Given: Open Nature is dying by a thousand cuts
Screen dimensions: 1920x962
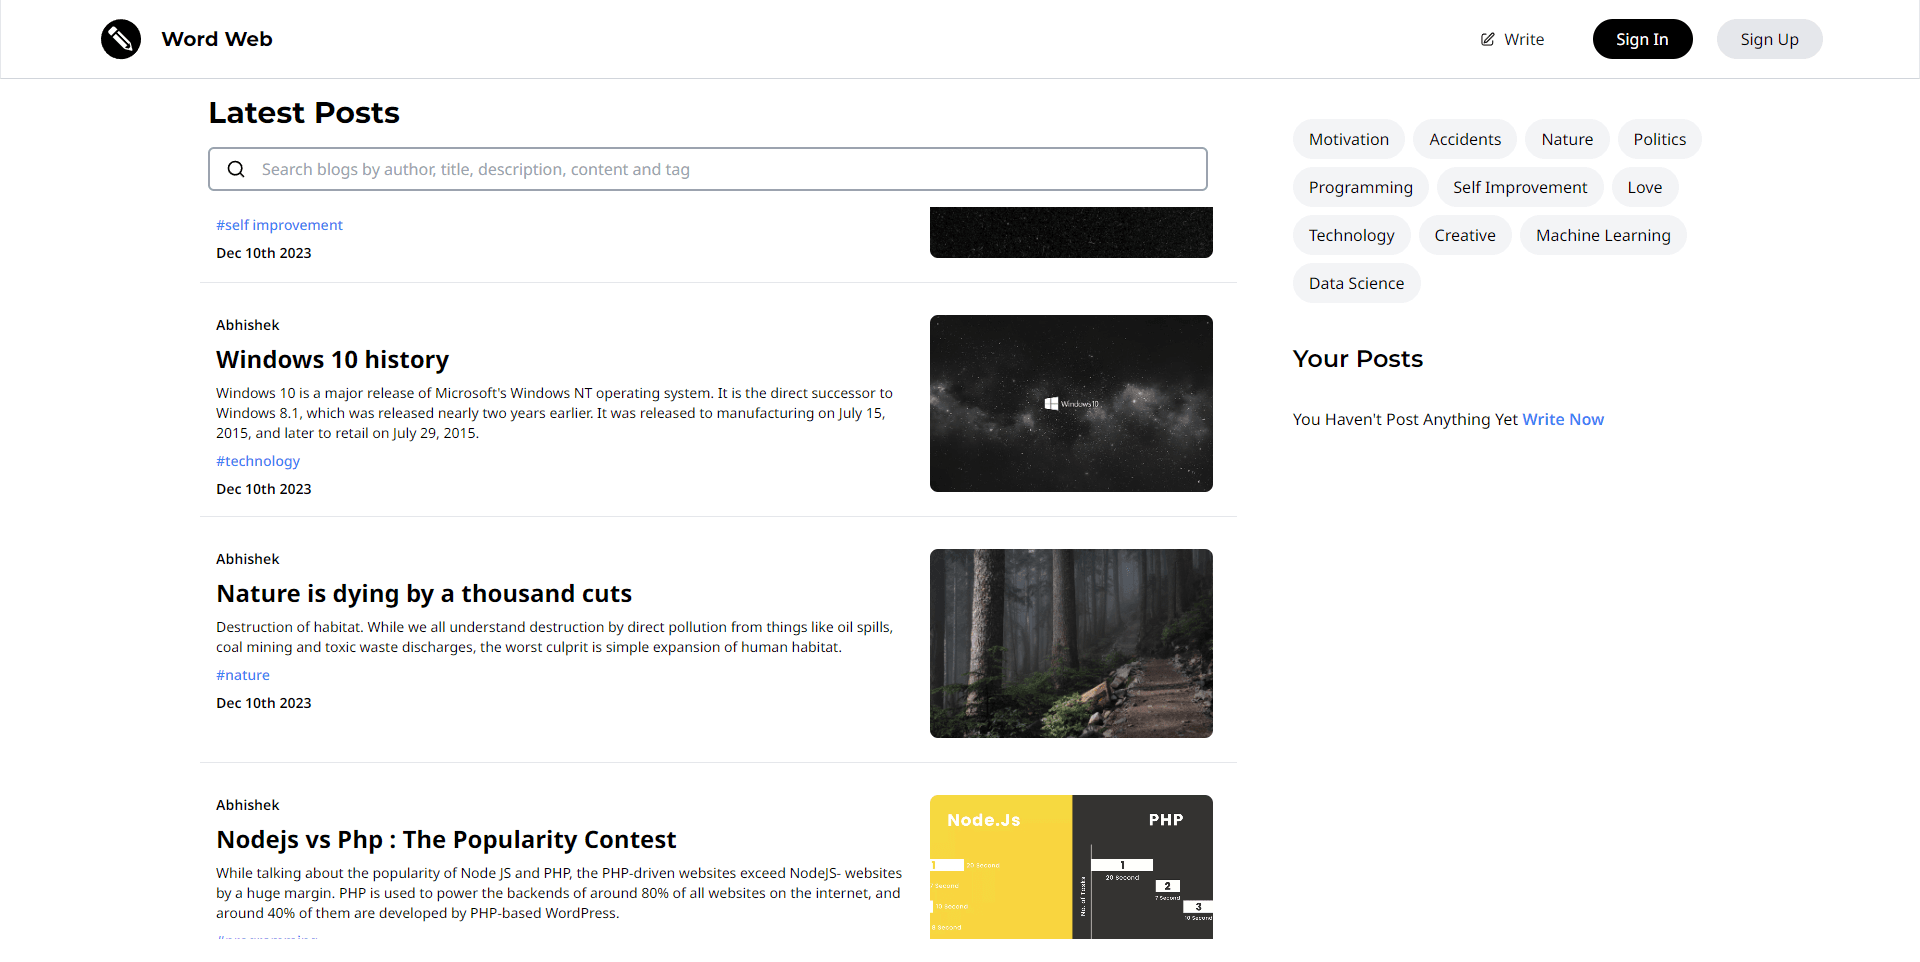Looking at the screenshot, I should pyautogui.click(x=424, y=593).
